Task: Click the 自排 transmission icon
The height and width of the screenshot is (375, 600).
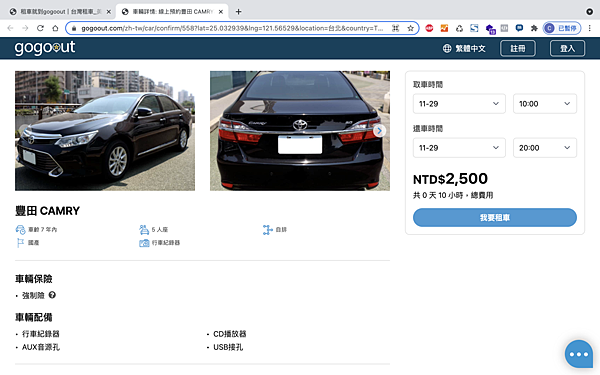Action: coord(267,230)
